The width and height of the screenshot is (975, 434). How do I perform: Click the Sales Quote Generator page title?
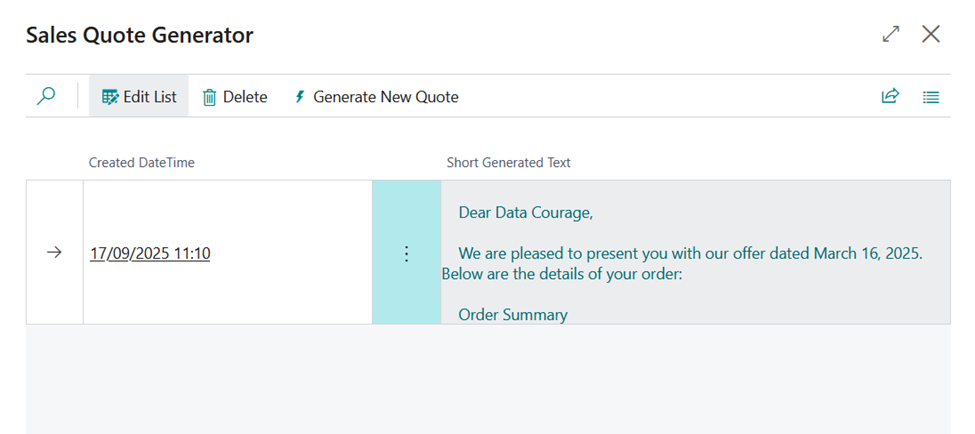[139, 35]
